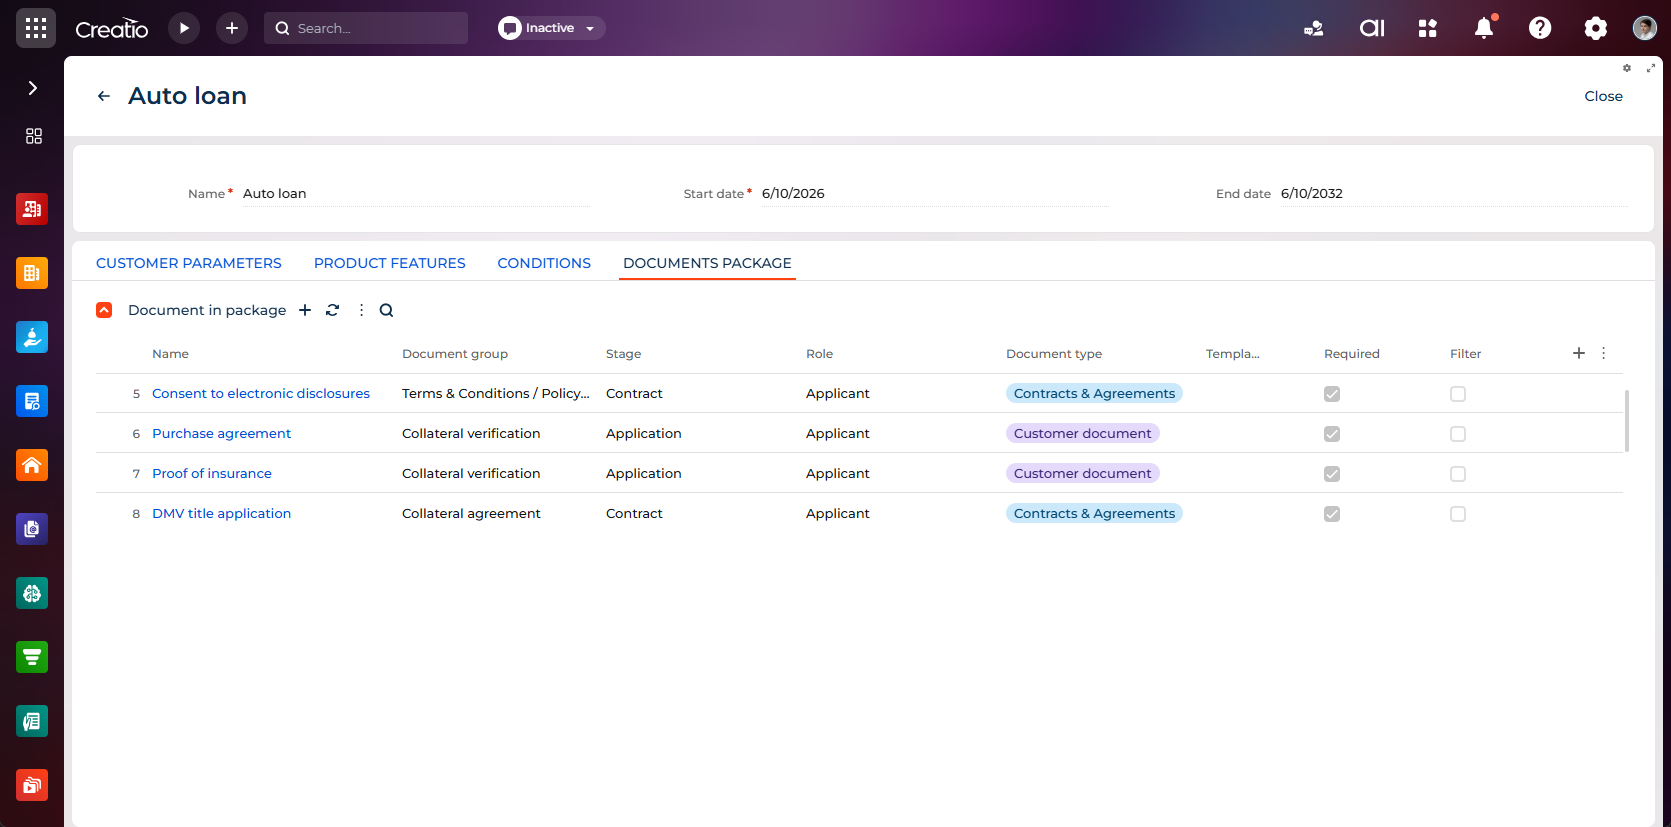Go back using the arrow beside Auto loan
Image resolution: width=1671 pixels, height=827 pixels.
point(104,96)
